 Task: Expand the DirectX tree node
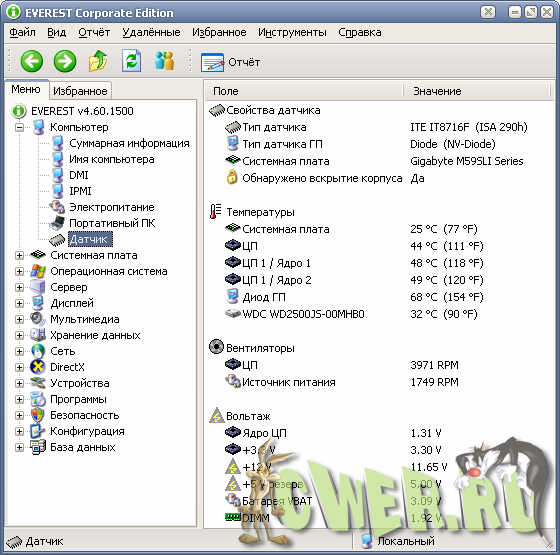point(19,367)
